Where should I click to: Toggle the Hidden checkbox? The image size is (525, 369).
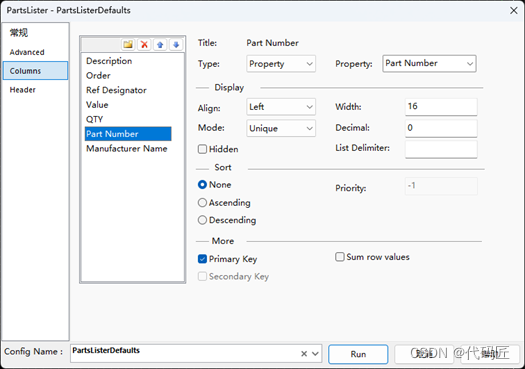tap(202, 149)
